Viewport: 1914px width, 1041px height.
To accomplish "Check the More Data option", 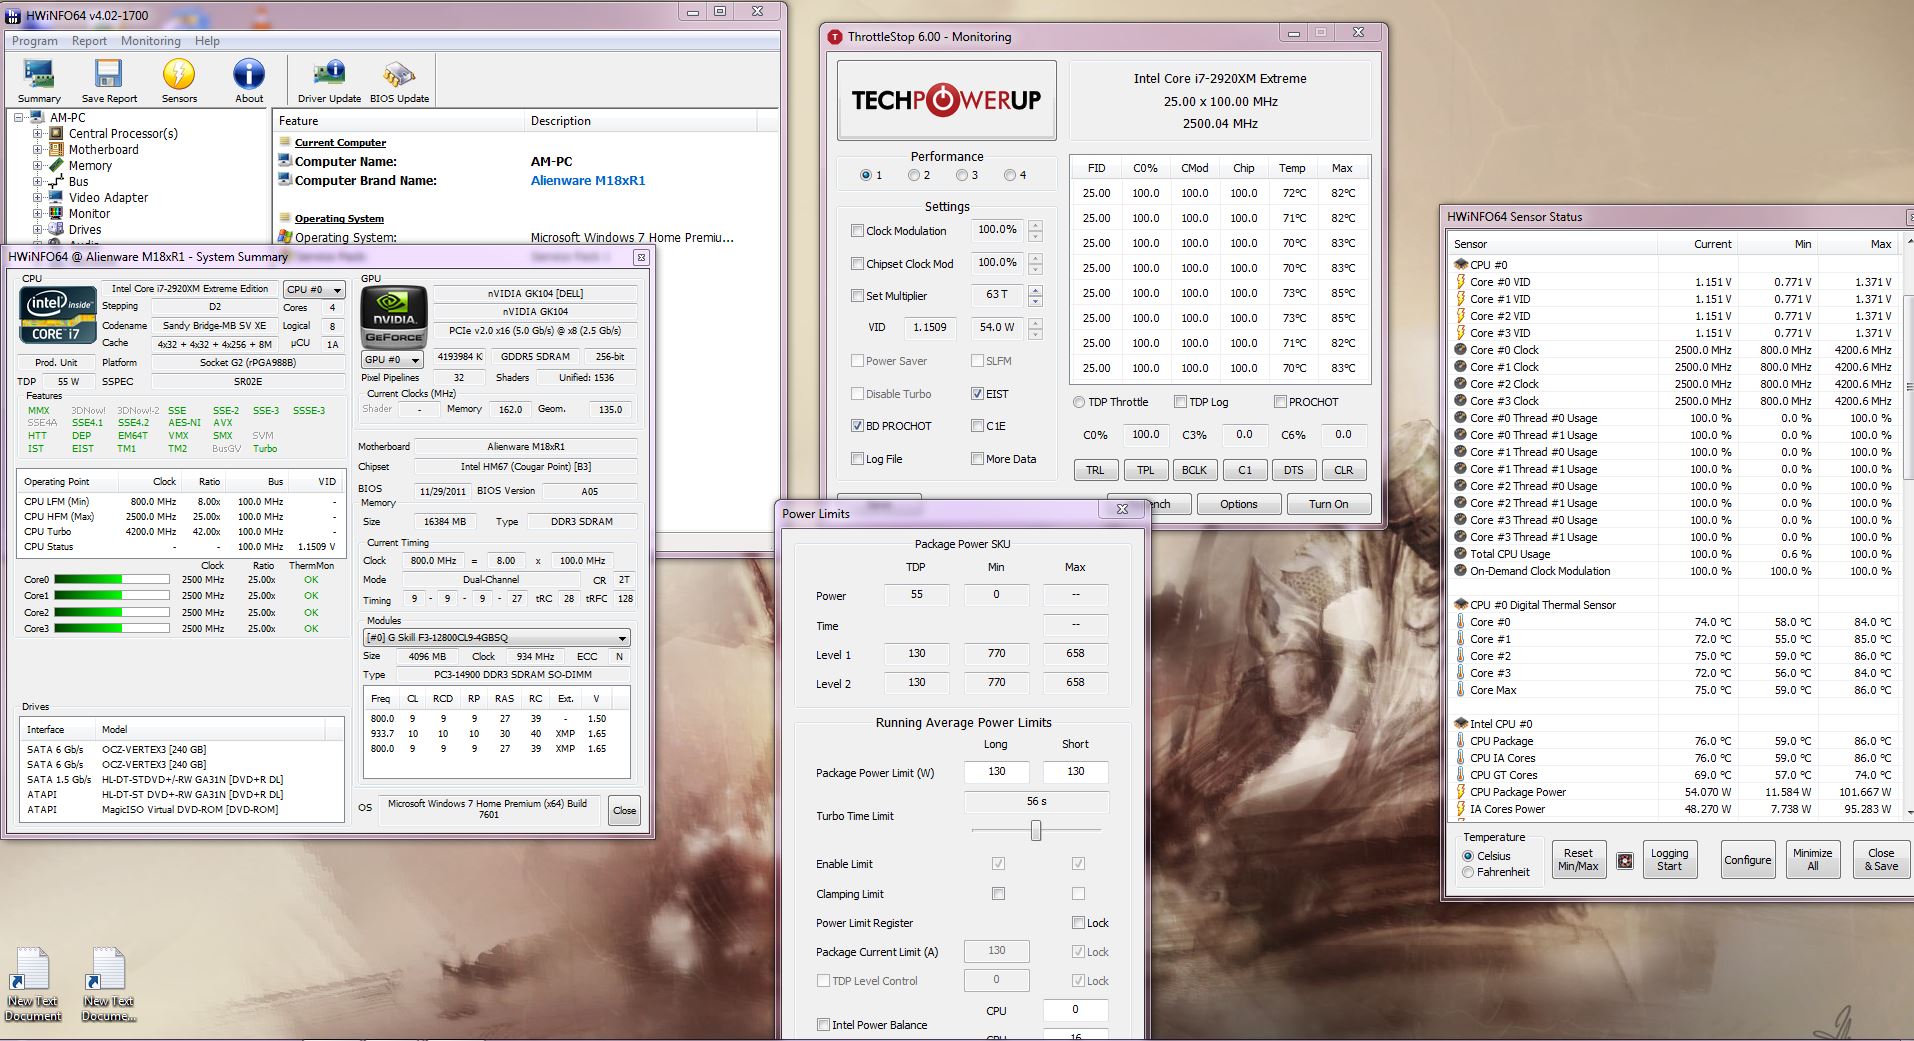I will 977,459.
